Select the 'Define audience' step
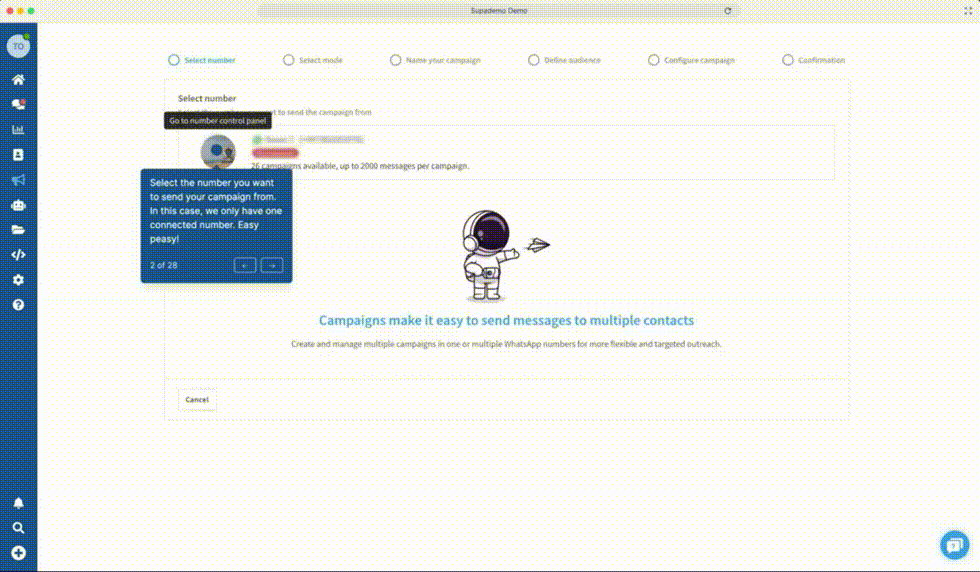 point(564,60)
